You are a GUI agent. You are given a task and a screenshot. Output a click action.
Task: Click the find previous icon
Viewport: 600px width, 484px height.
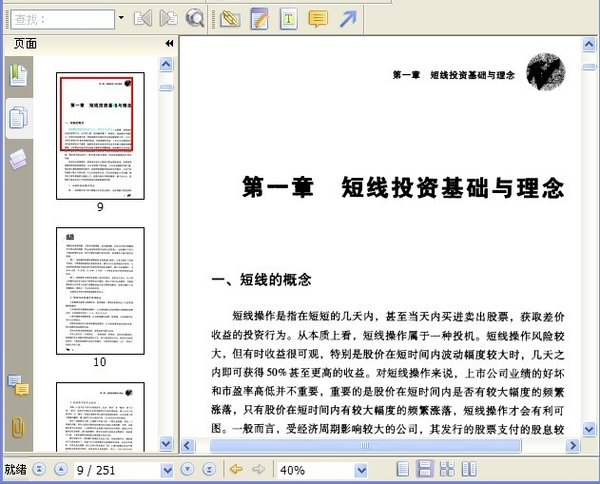coord(143,18)
